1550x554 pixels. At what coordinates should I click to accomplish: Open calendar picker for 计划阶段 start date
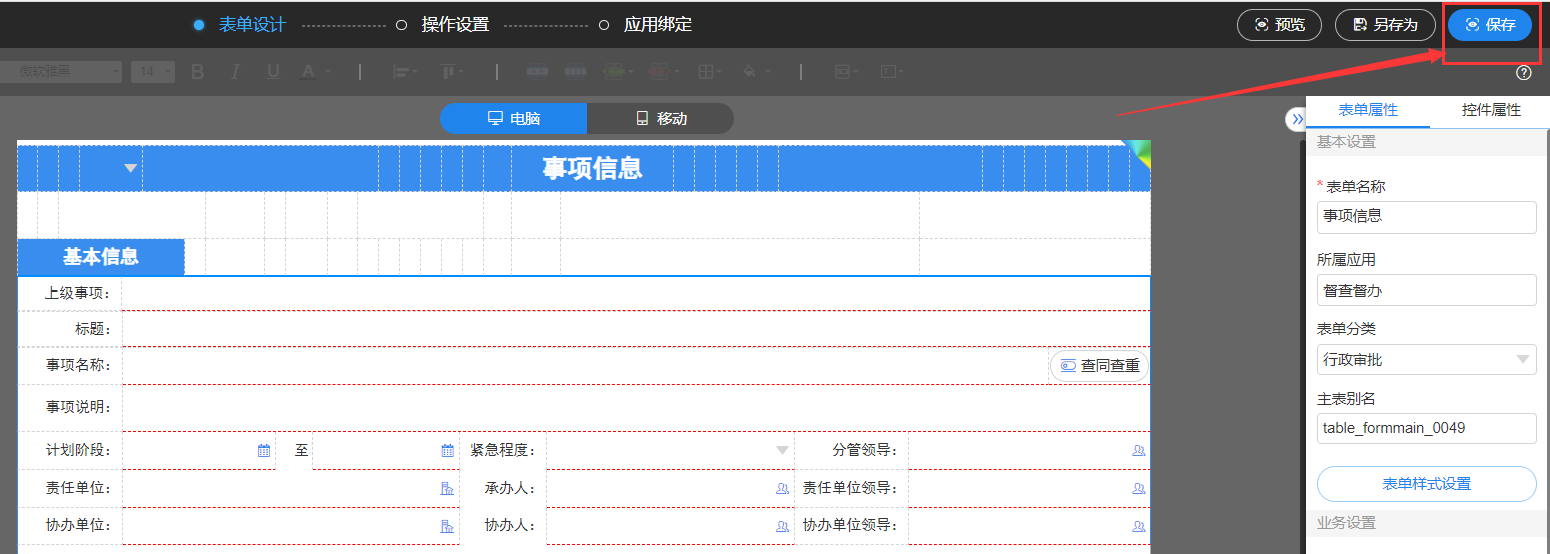coord(264,451)
